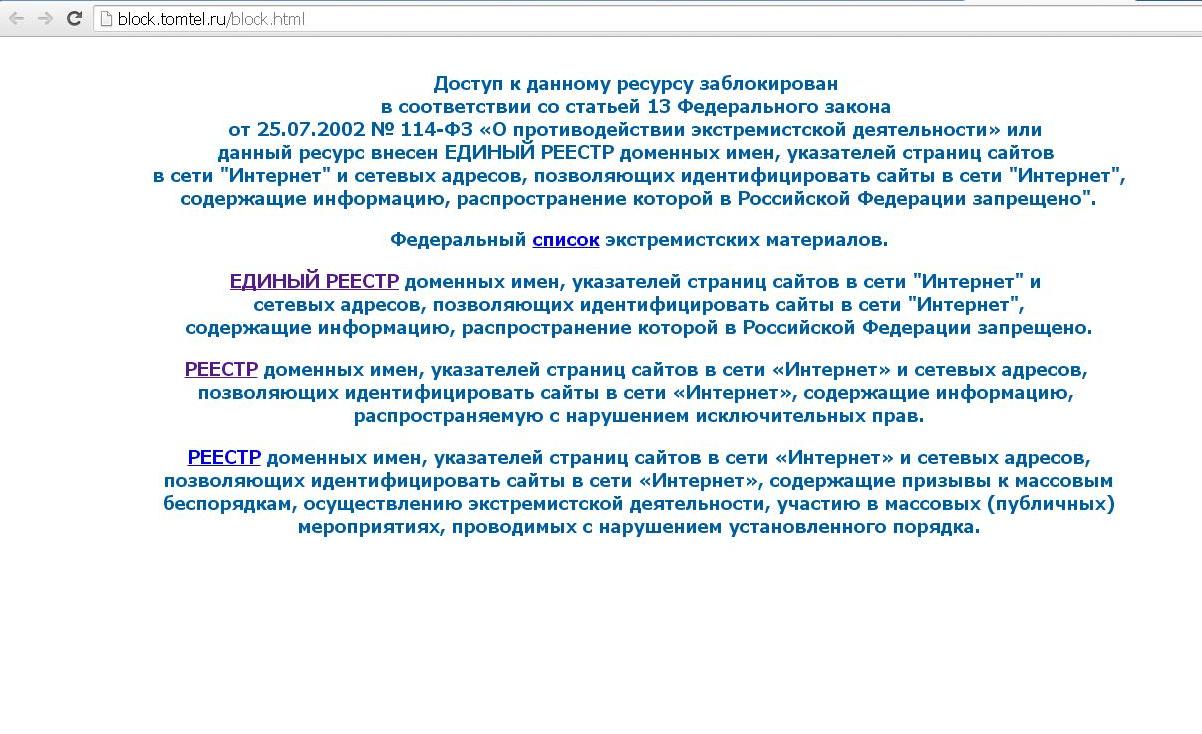Screen dimensions: 1202x734
Task: Click the browser Forward arrow
Action: click(x=45, y=18)
